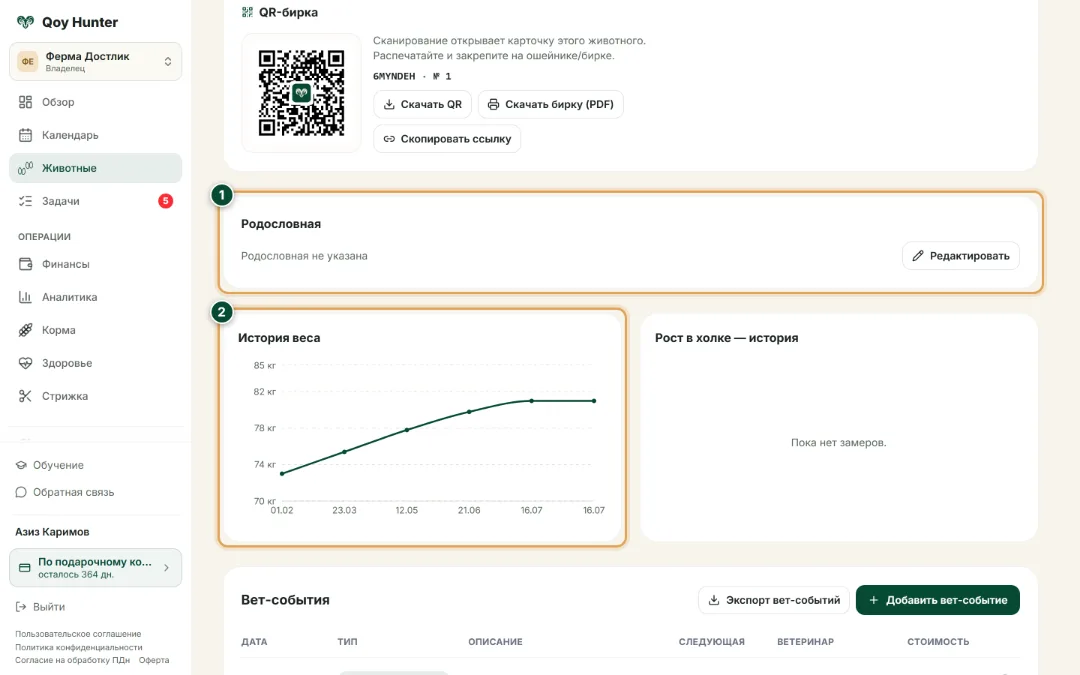The width and height of the screenshot is (1080, 675).
Task: Download the QR via Скачать QR
Action: (422, 104)
